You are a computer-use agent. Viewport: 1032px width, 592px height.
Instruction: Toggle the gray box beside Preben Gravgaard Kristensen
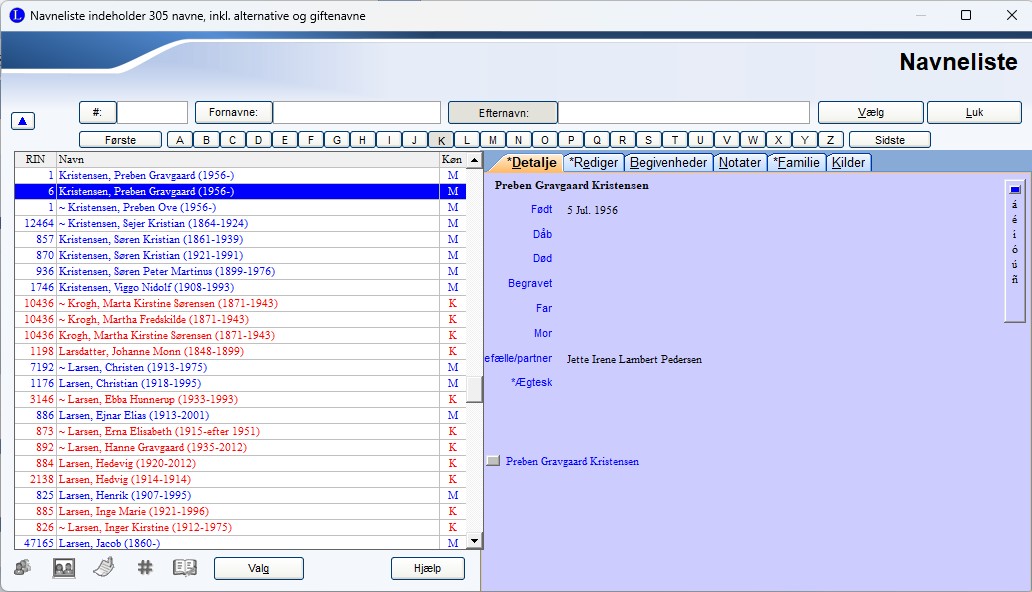[x=493, y=462]
